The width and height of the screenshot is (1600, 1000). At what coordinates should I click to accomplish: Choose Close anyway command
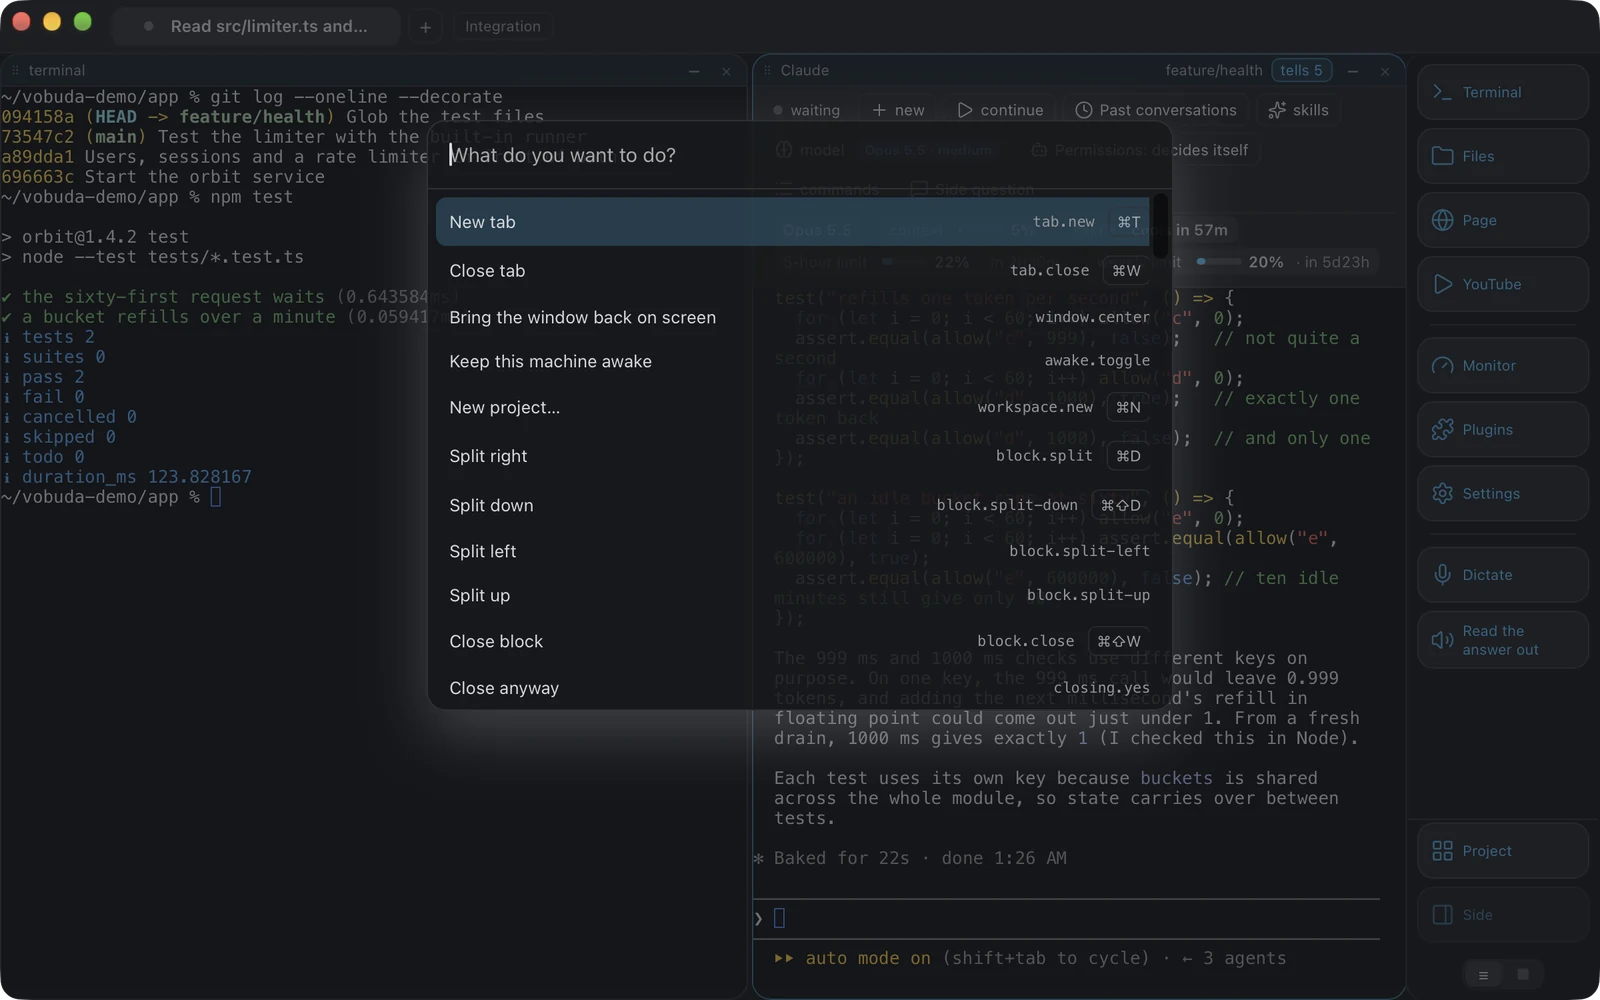point(792,688)
